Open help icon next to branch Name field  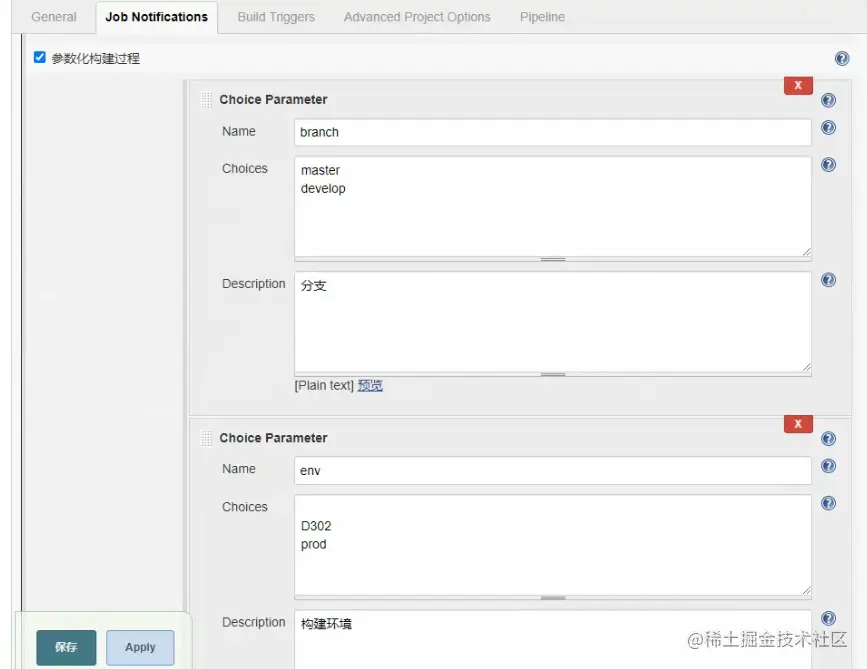pyautogui.click(x=828, y=128)
